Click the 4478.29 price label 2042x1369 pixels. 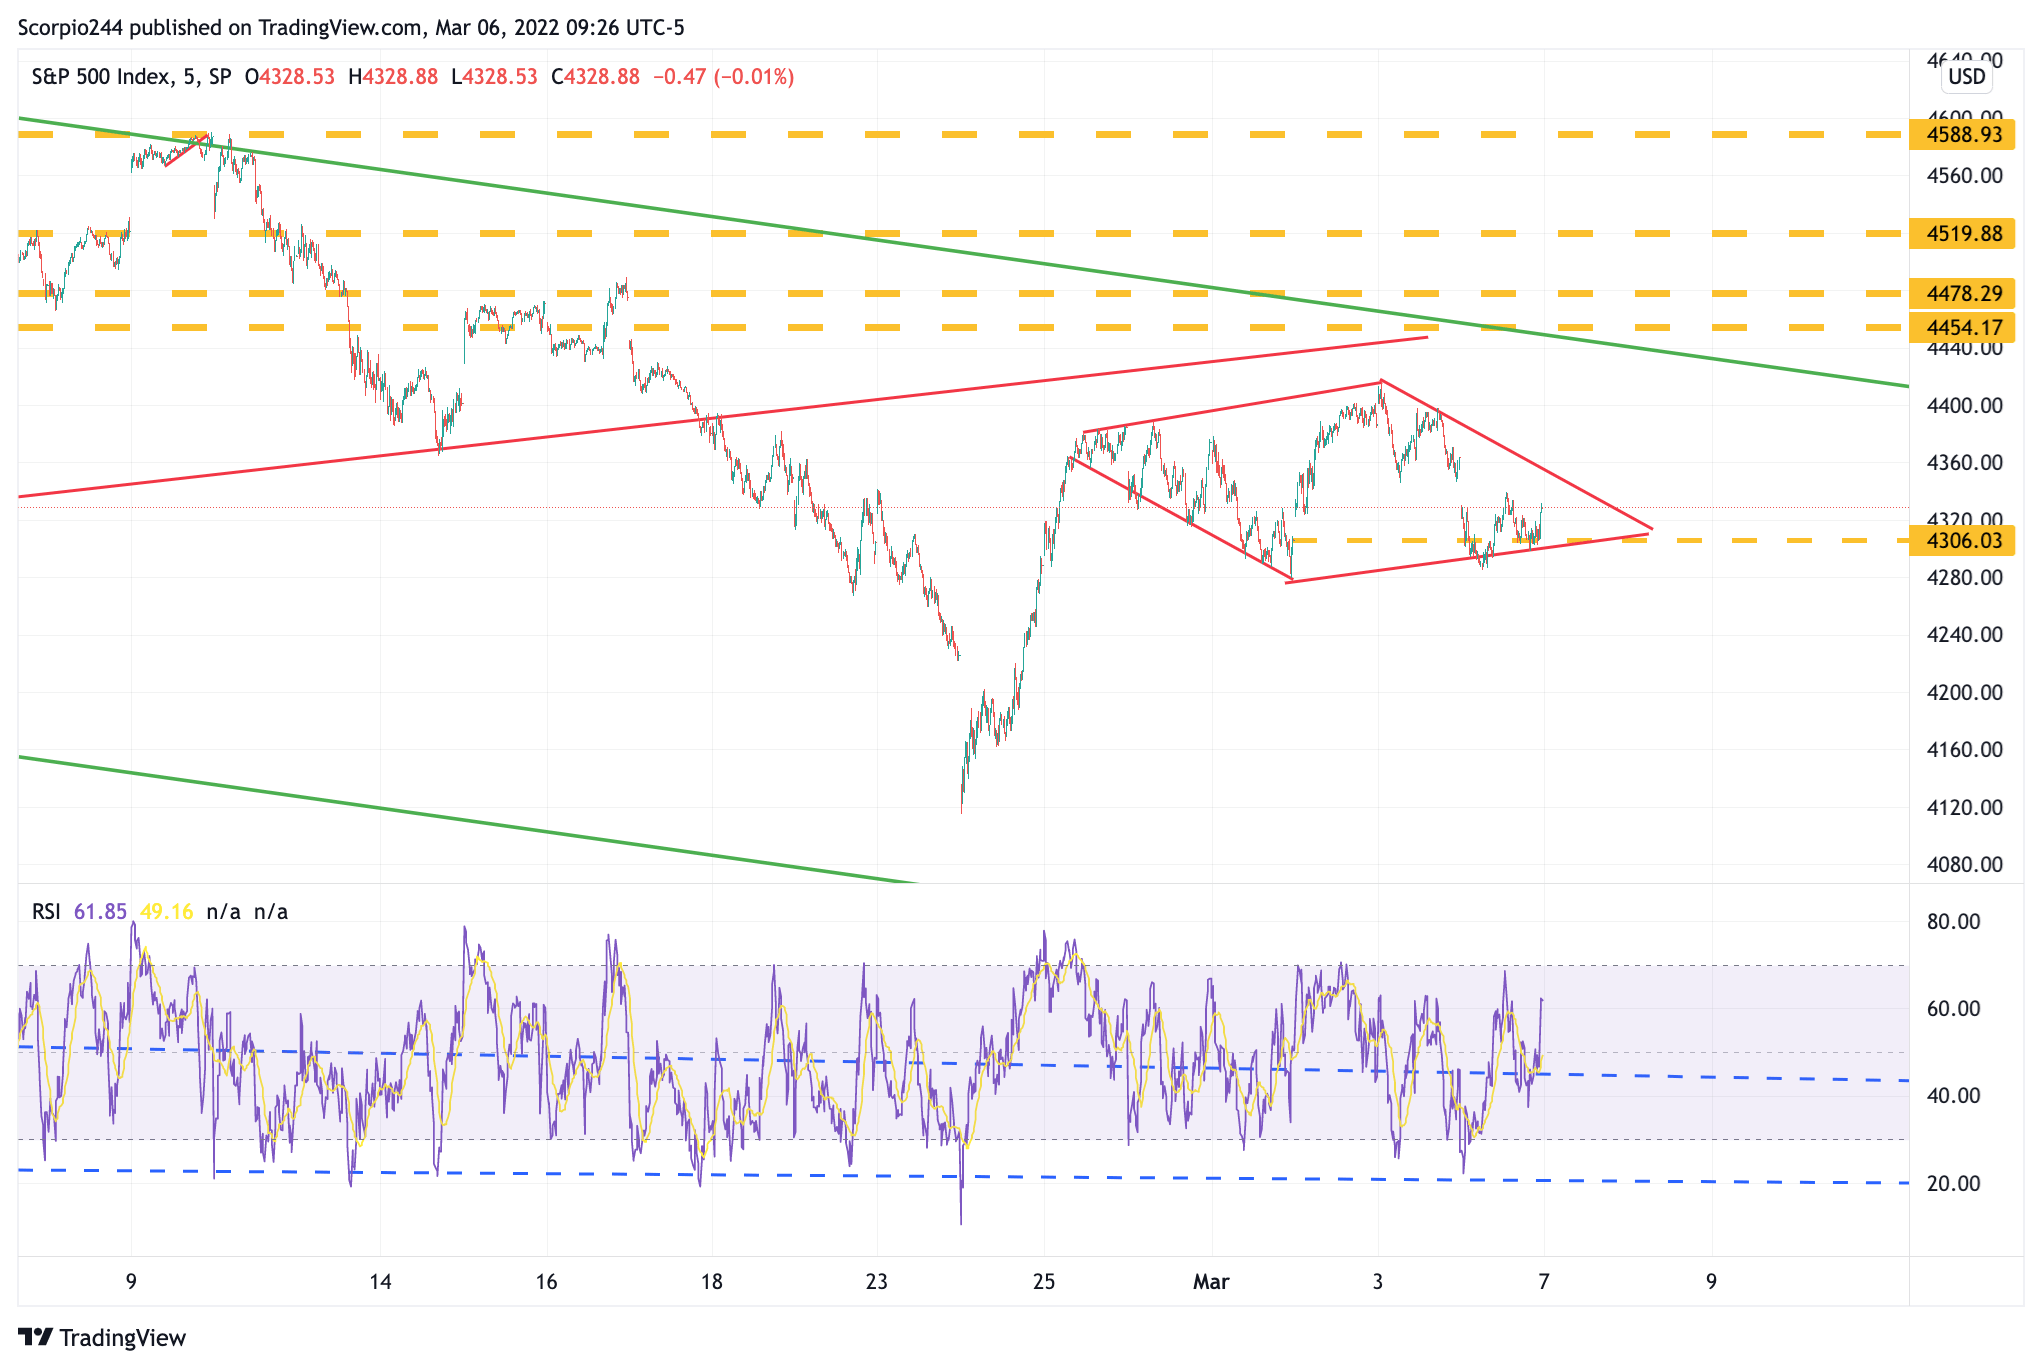coord(1963,293)
